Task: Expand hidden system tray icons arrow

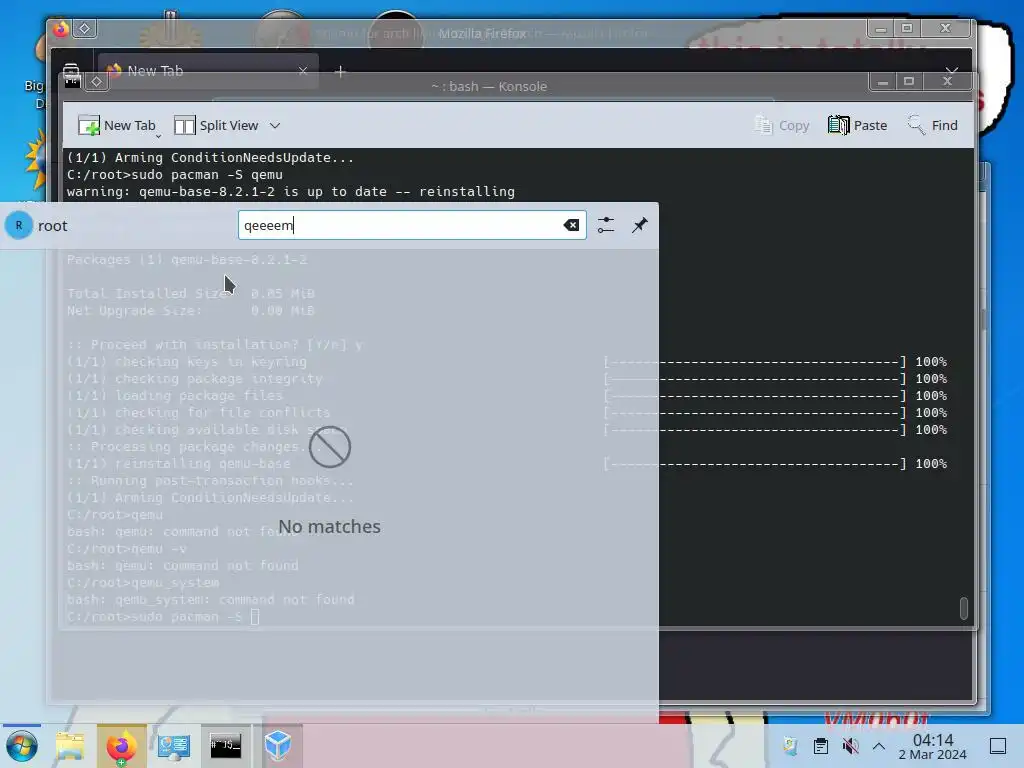Action: pos(879,746)
